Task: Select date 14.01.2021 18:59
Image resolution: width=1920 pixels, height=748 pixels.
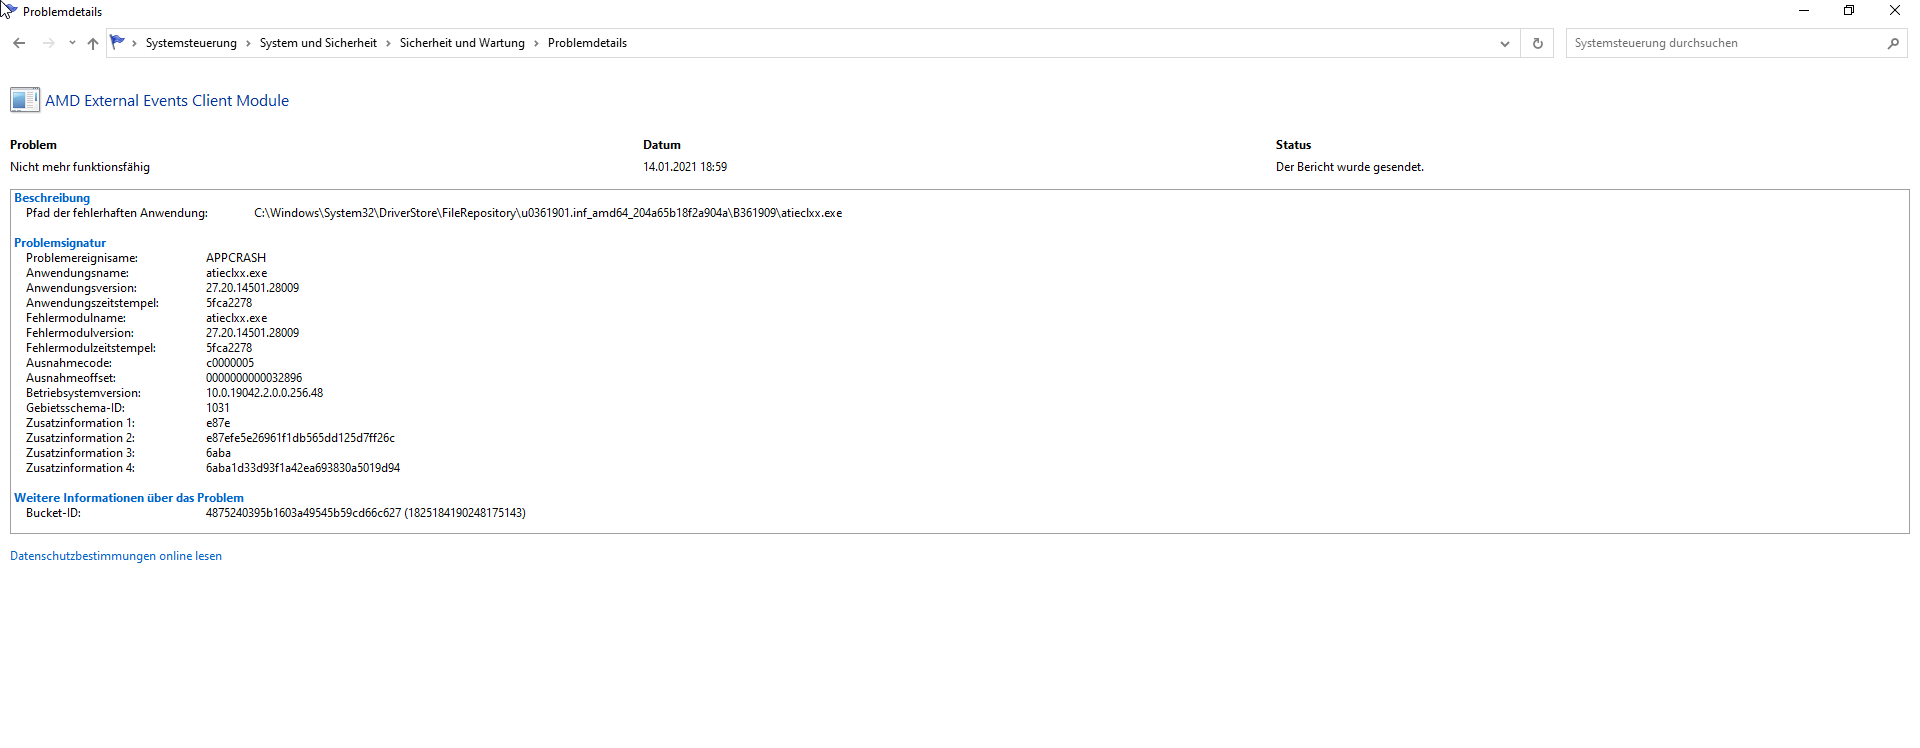Action: point(685,167)
